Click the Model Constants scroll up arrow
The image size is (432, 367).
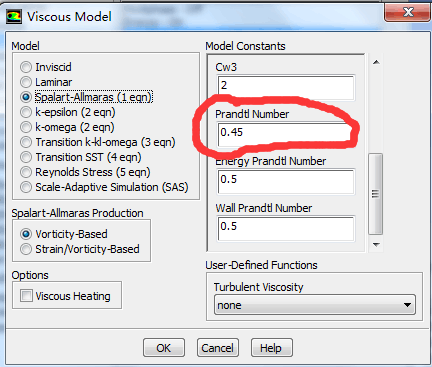click(x=376, y=62)
